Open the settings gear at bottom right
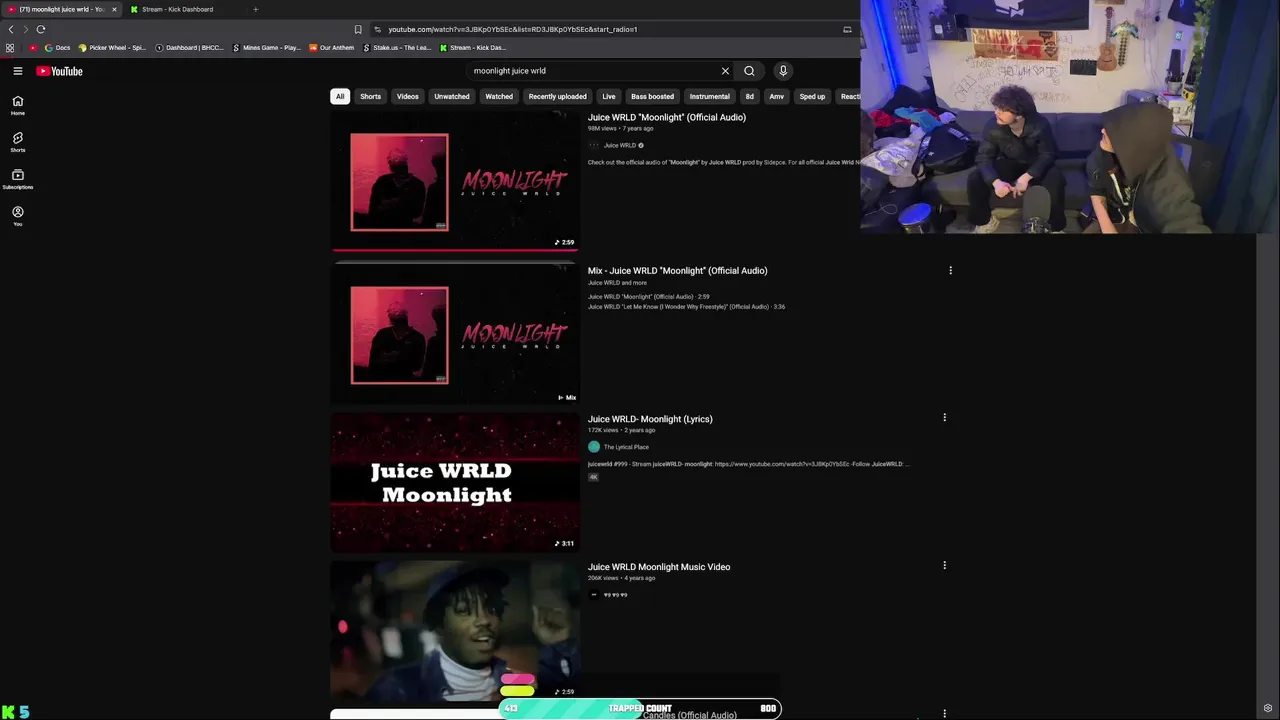1280x720 pixels. (x=1268, y=709)
